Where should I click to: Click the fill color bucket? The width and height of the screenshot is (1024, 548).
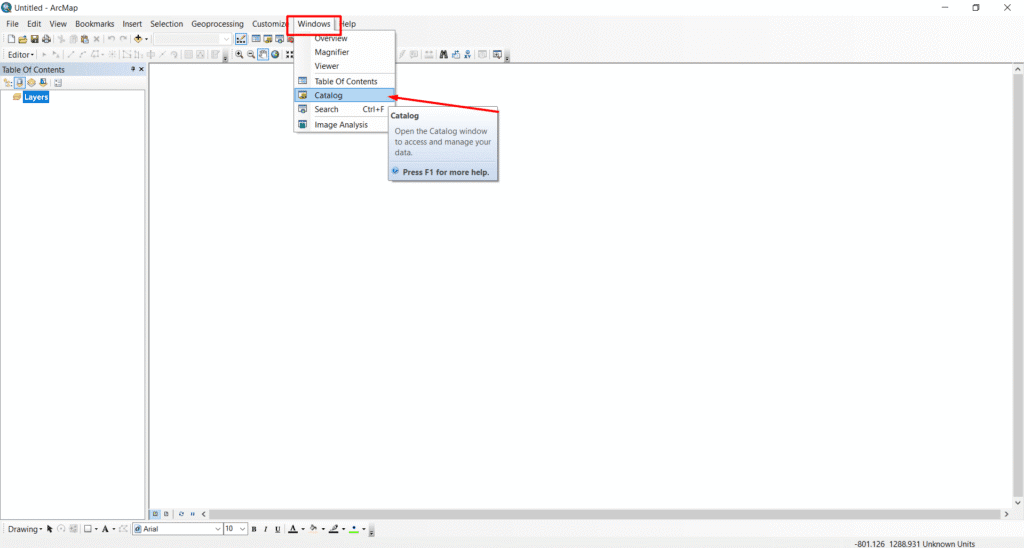coord(313,529)
